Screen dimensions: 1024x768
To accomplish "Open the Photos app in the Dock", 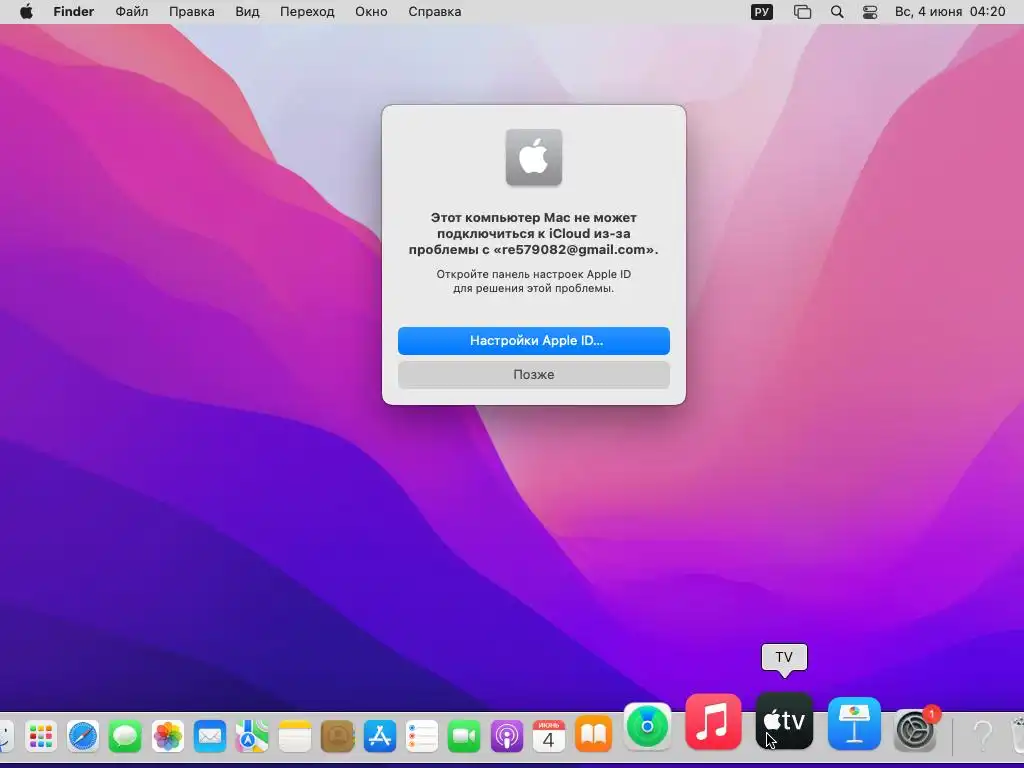I will (168, 737).
